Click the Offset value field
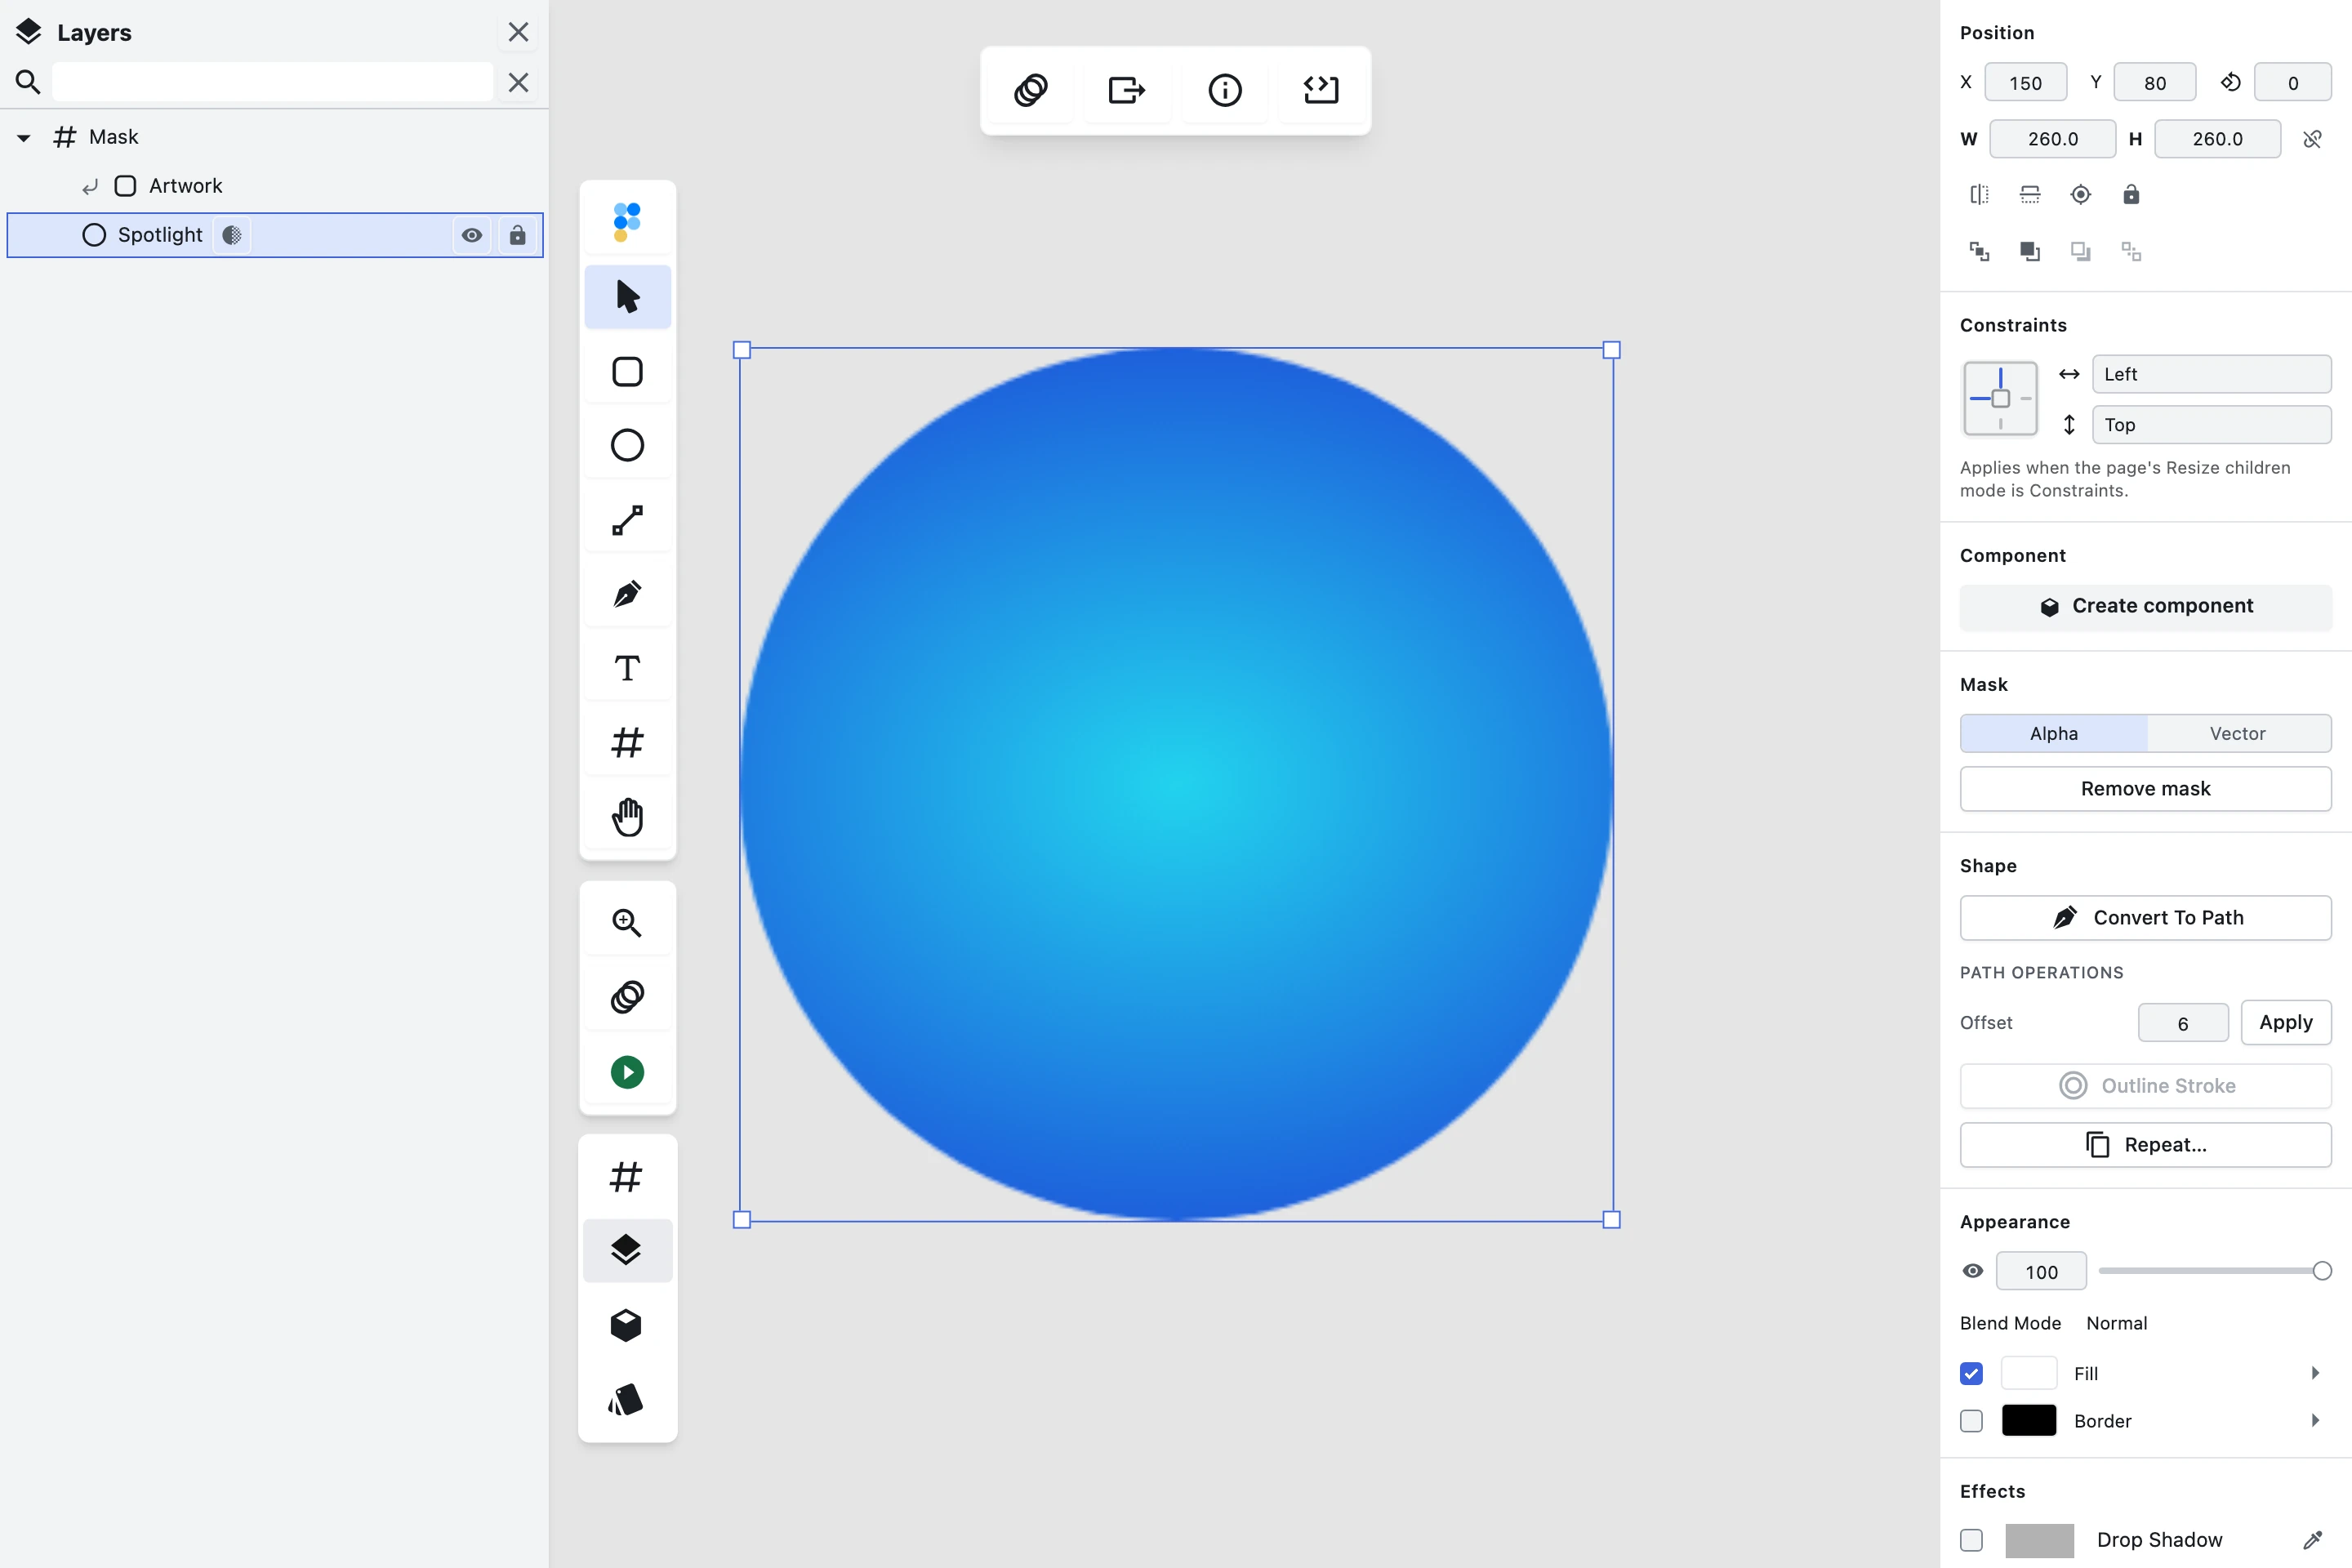 point(2183,1023)
